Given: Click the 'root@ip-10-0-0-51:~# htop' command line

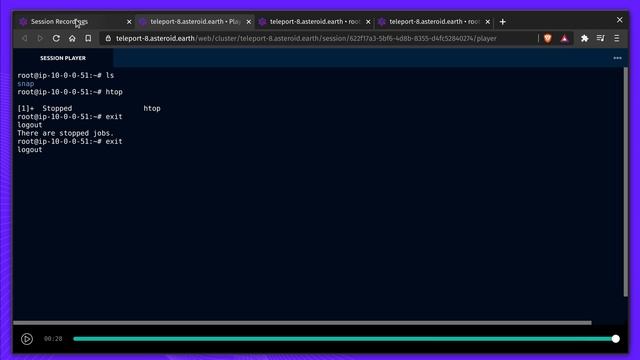Looking at the screenshot, I should 70,92.
